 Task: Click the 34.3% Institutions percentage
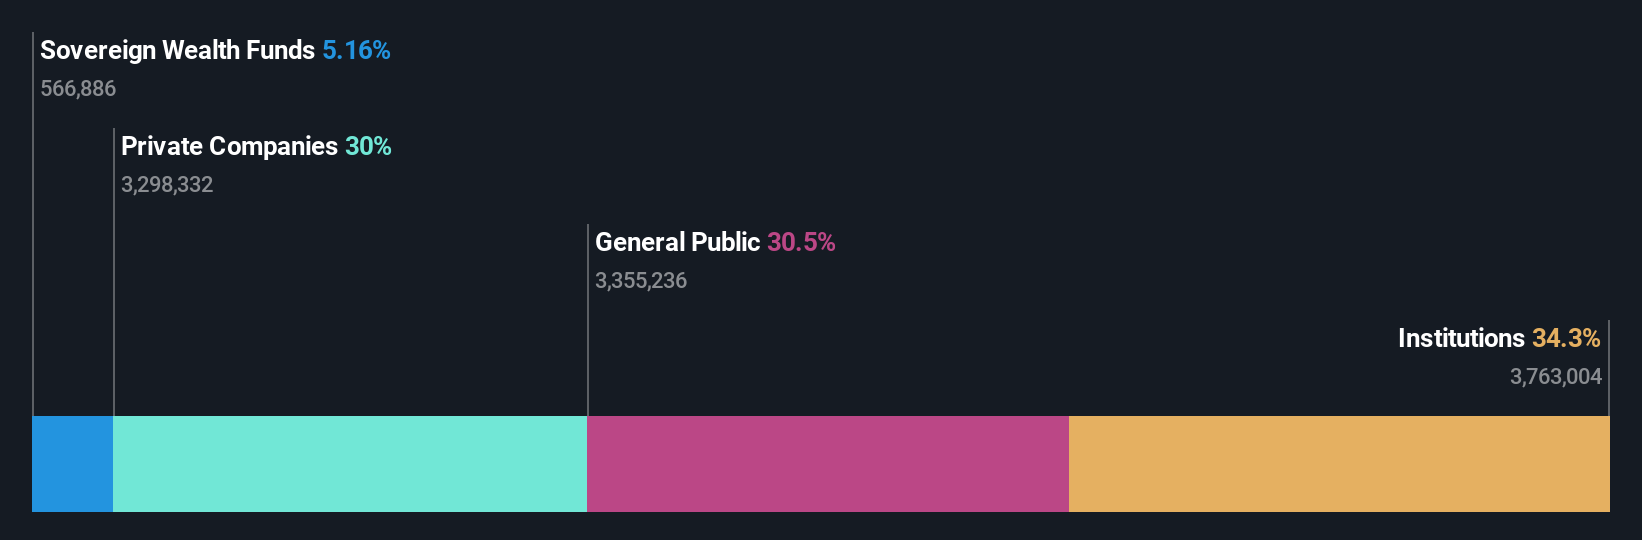click(x=1566, y=339)
